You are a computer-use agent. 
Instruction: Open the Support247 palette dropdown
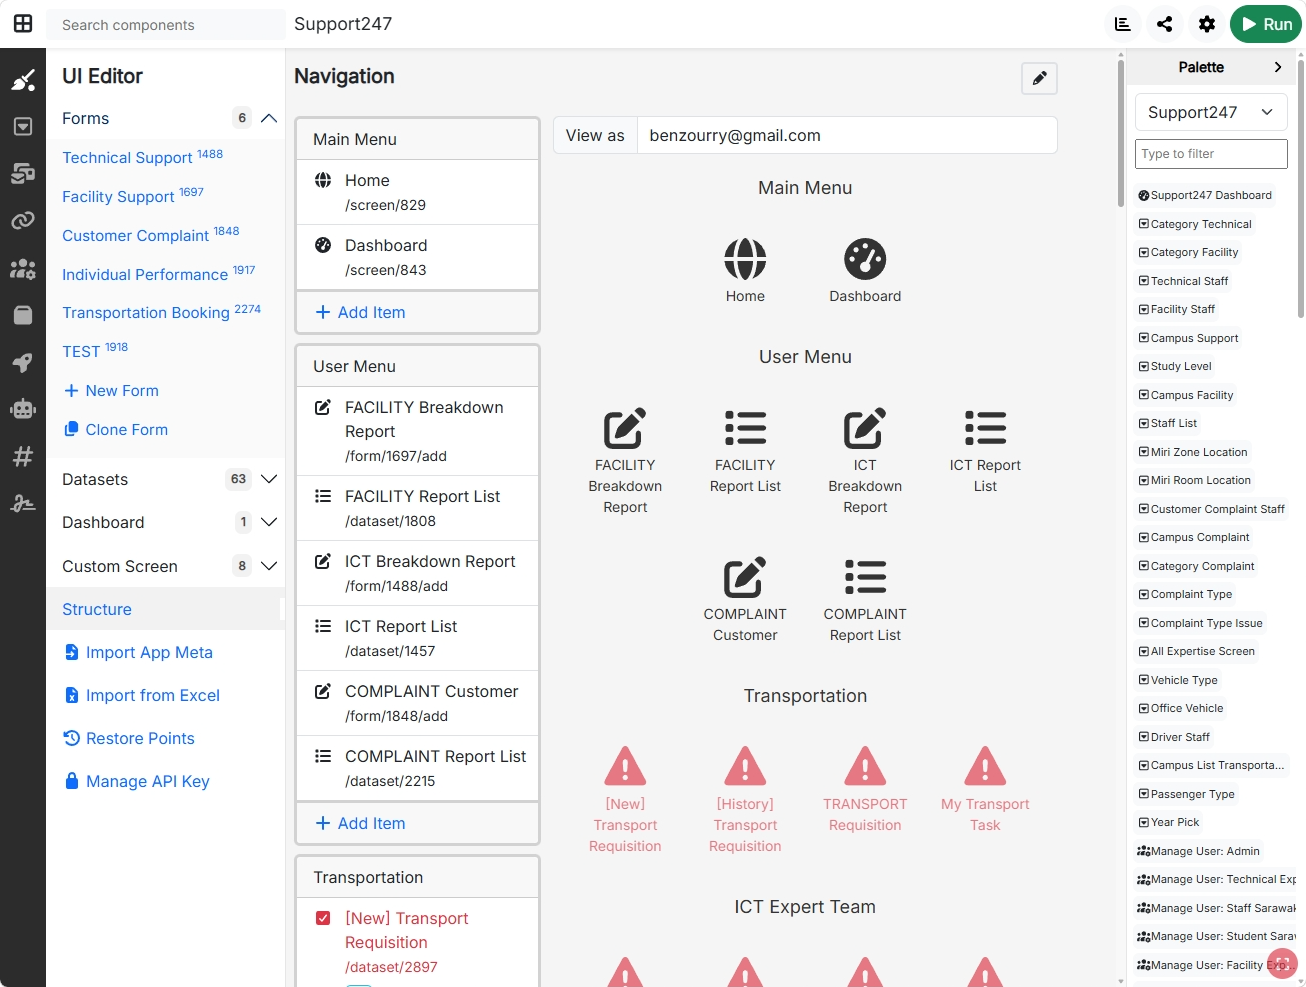pyautogui.click(x=1211, y=112)
